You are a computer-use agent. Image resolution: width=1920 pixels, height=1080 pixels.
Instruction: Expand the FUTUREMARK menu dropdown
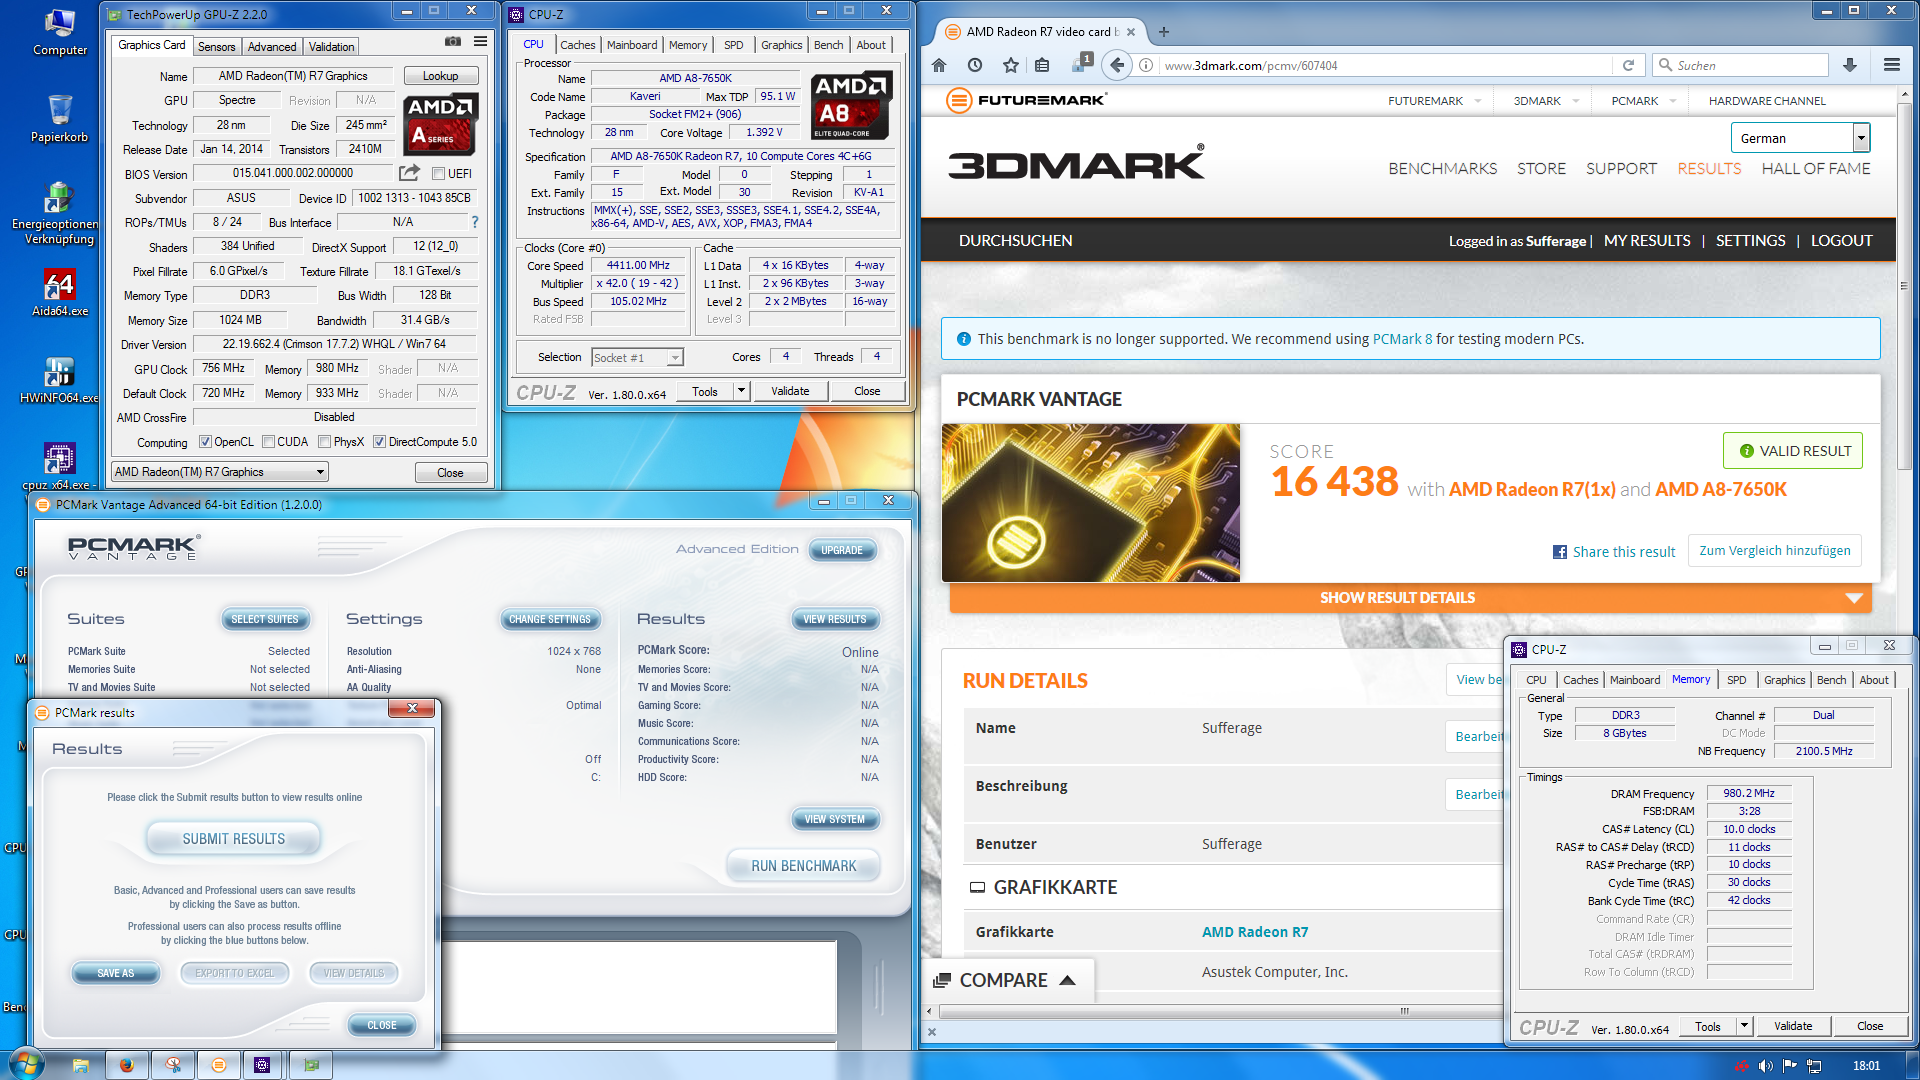1479,101
